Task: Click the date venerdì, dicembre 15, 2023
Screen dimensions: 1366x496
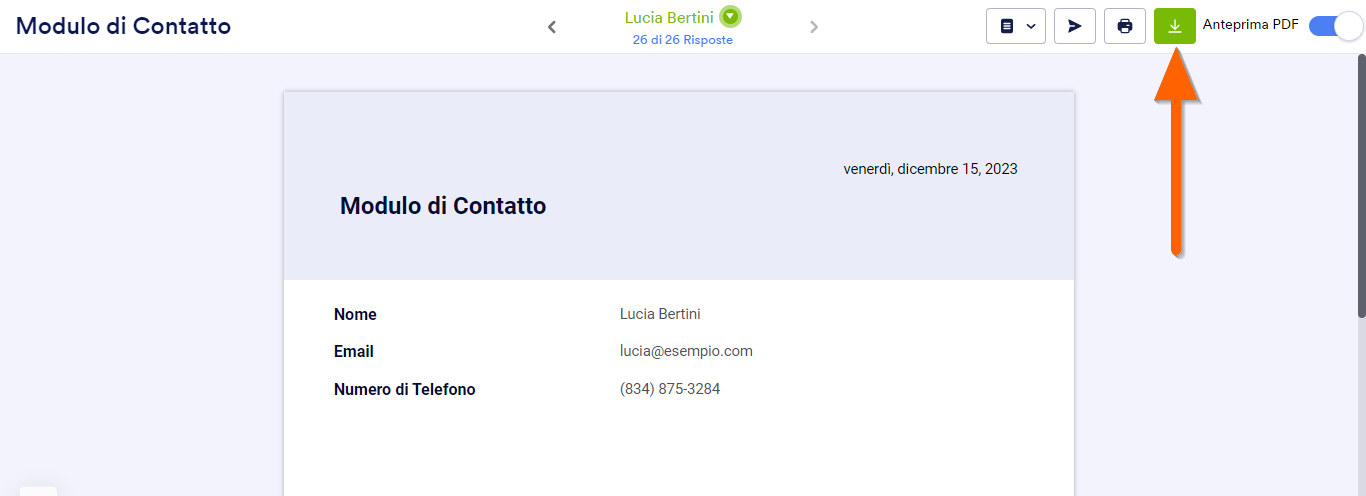Action: click(x=930, y=169)
